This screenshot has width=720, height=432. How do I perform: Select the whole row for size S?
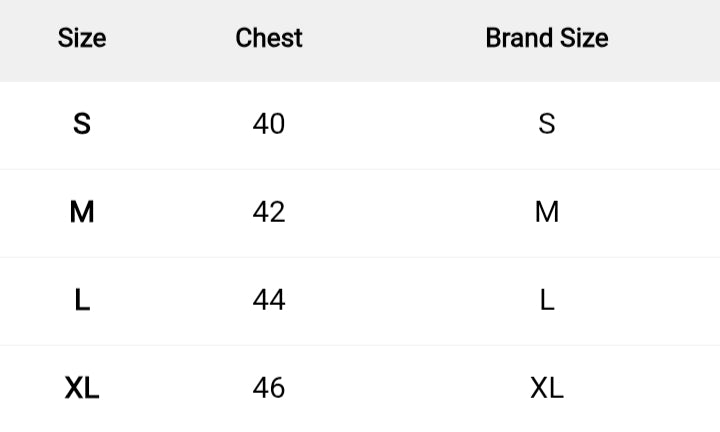click(x=400, y=125)
